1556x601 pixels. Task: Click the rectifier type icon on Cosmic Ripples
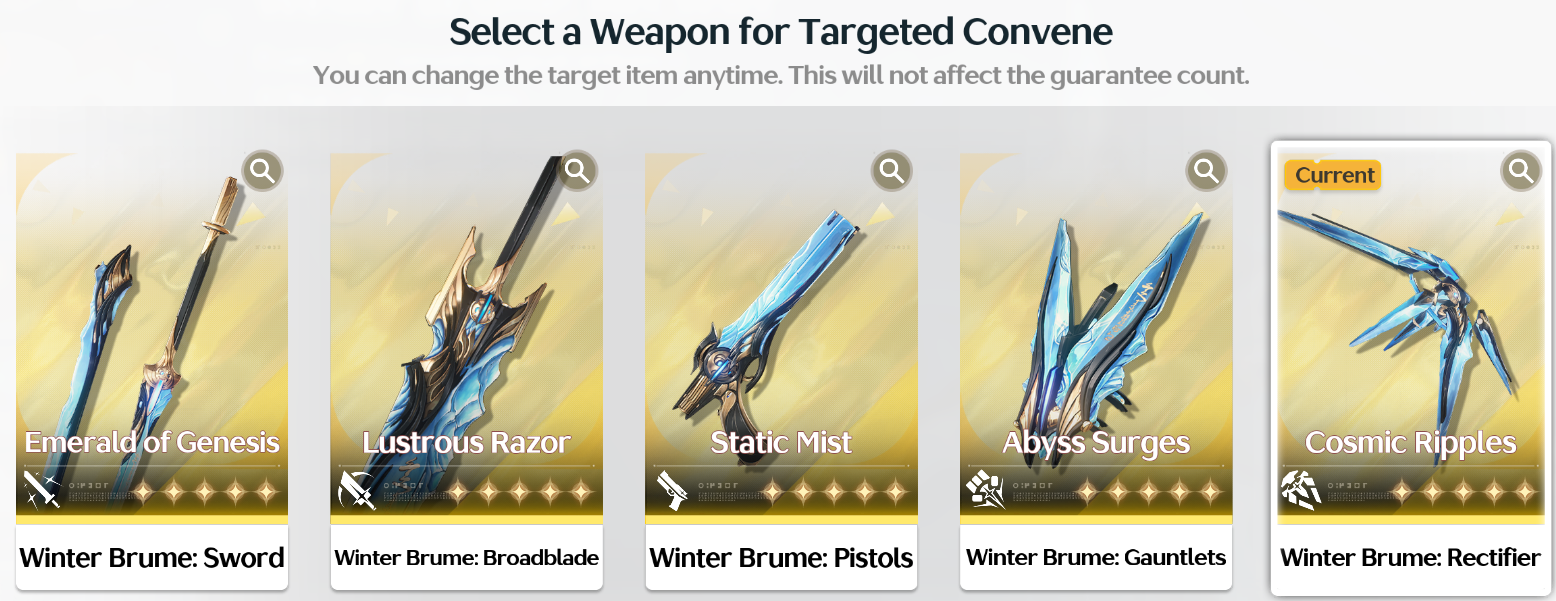[1301, 489]
